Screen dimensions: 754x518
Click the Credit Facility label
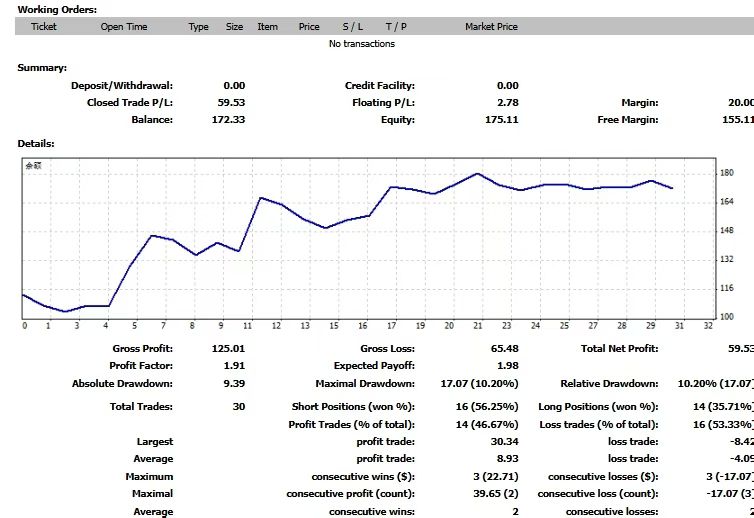pos(380,86)
